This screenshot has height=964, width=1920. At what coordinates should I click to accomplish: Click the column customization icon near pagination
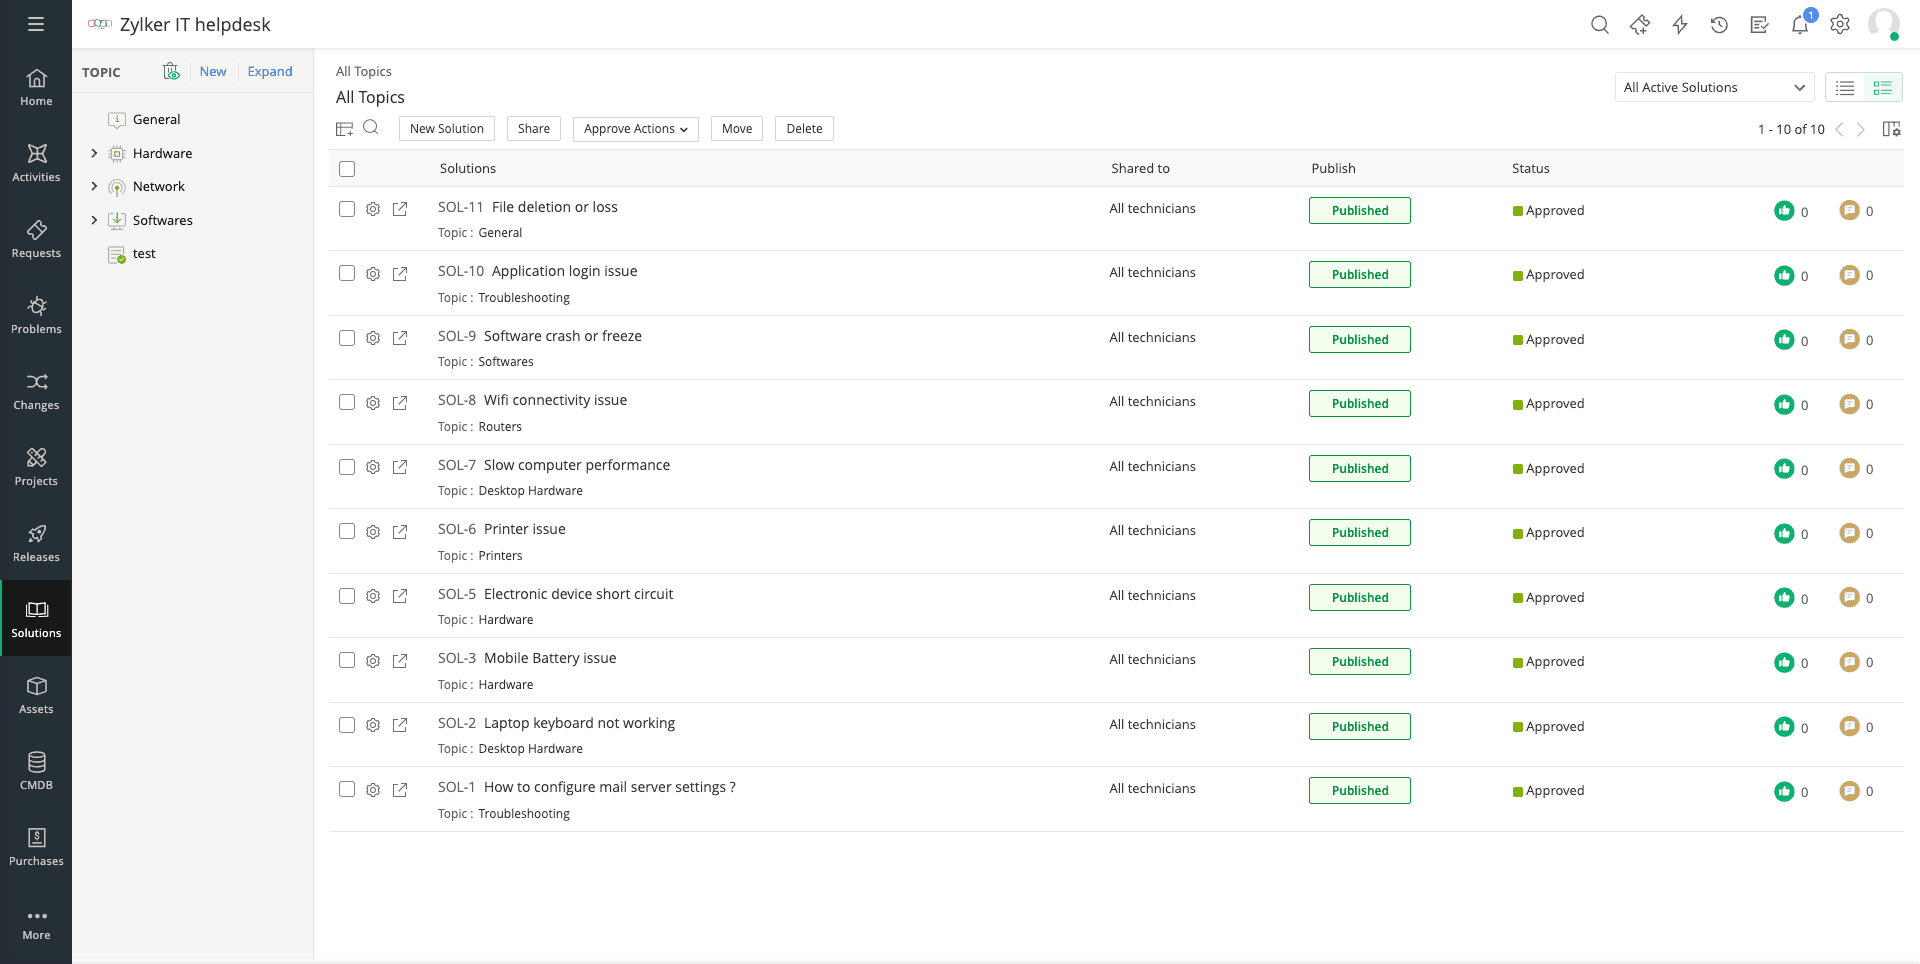tap(1891, 129)
